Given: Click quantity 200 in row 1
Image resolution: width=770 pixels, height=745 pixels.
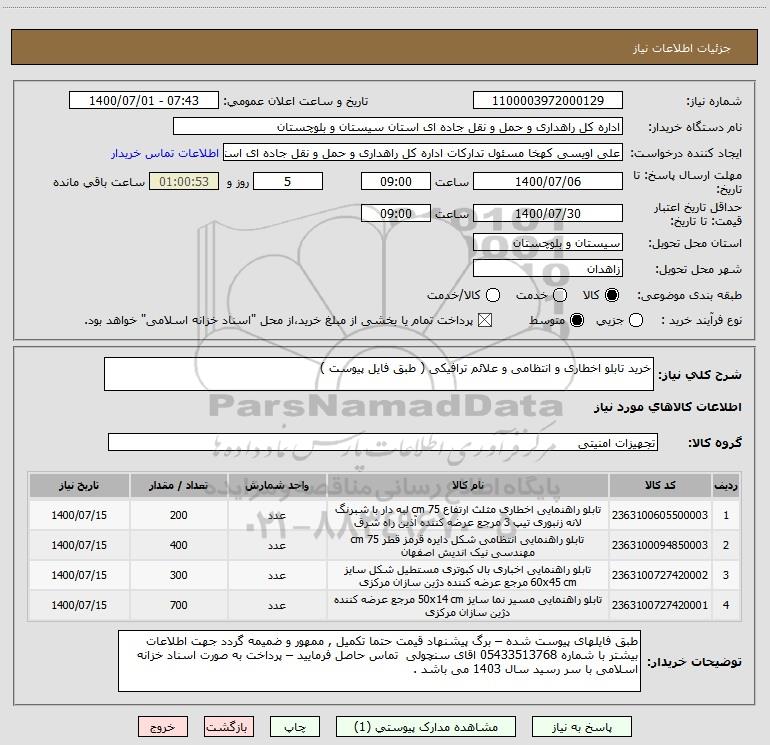Looking at the screenshot, I should pyautogui.click(x=179, y=515).
